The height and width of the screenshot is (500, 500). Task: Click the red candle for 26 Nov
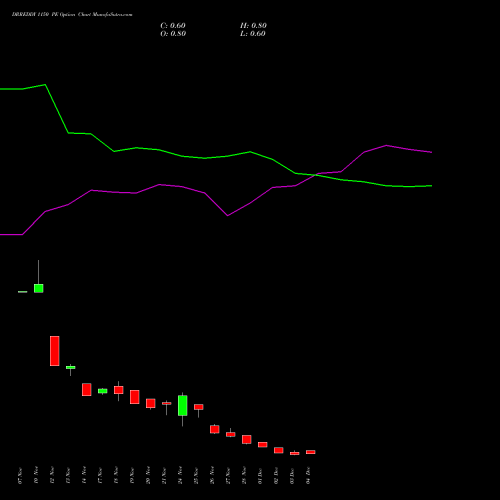click(215, 429)
